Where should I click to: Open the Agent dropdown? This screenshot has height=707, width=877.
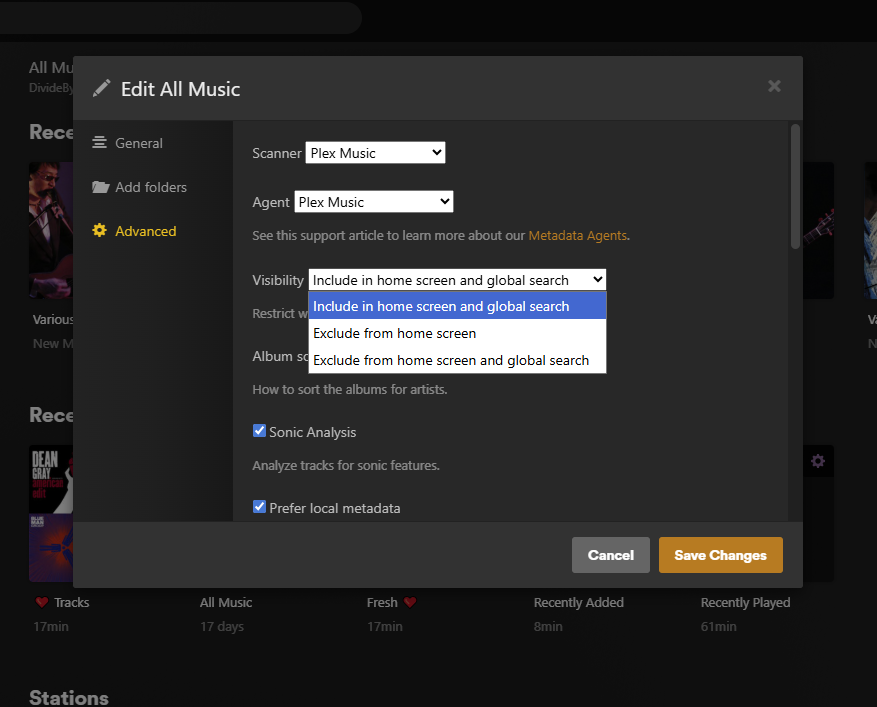(374, 202)
